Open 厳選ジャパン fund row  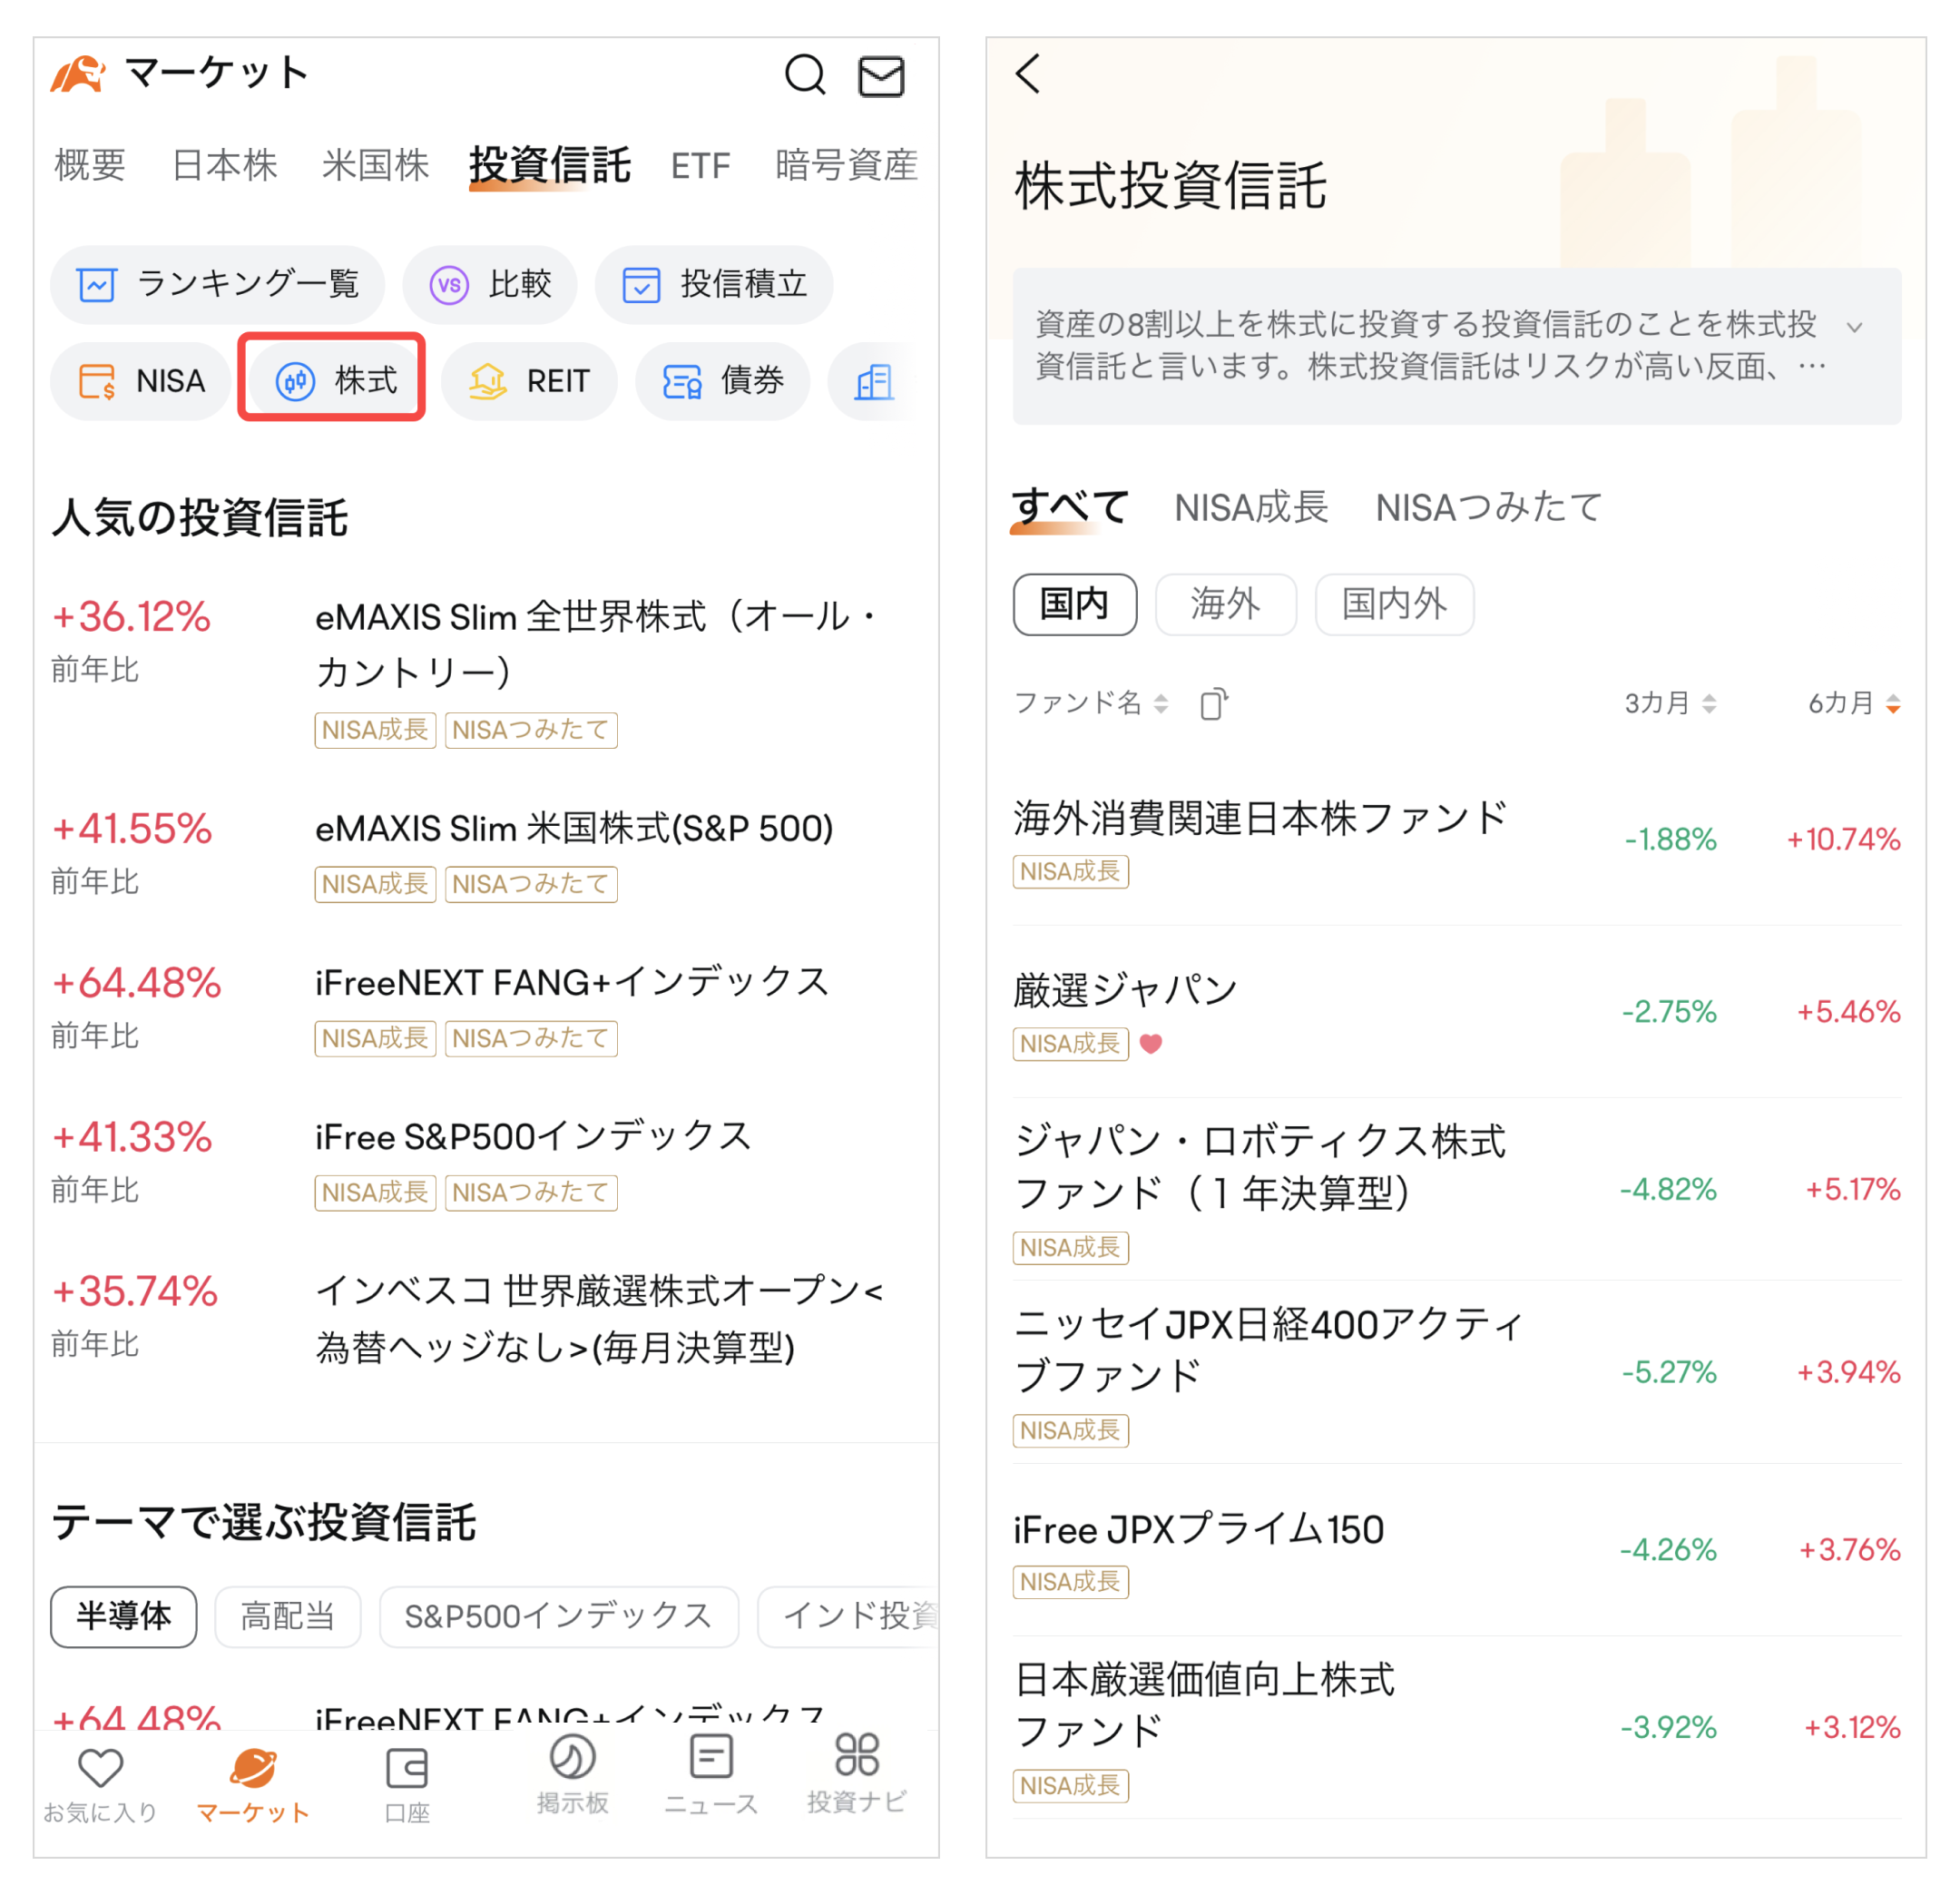point(1457,1013)
